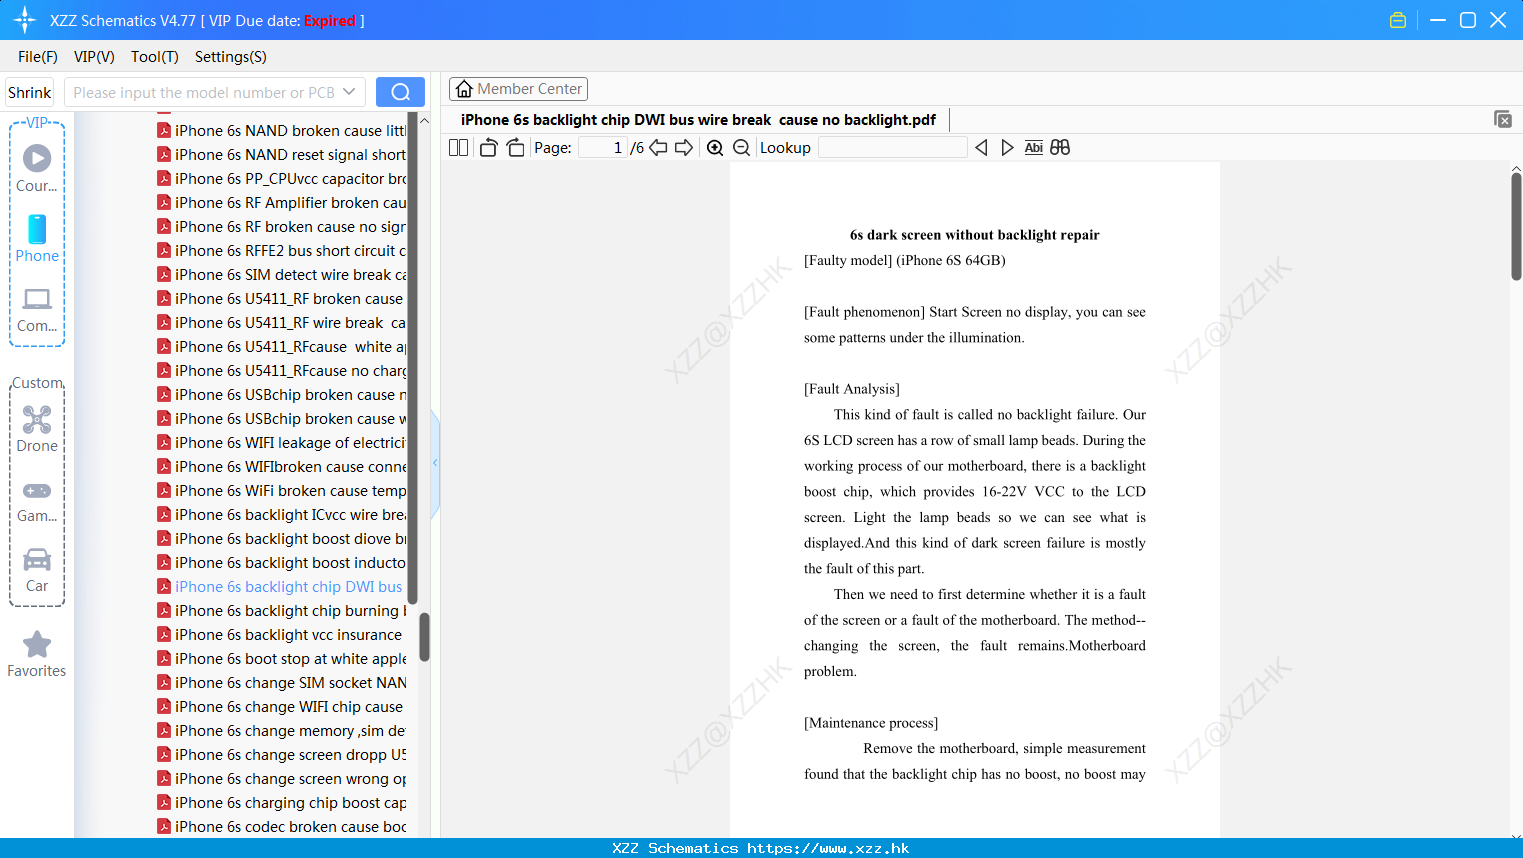Rotate the PDF page counterclockwise
The height and width of the screenshot is (858, 1523).
(488, 148)
